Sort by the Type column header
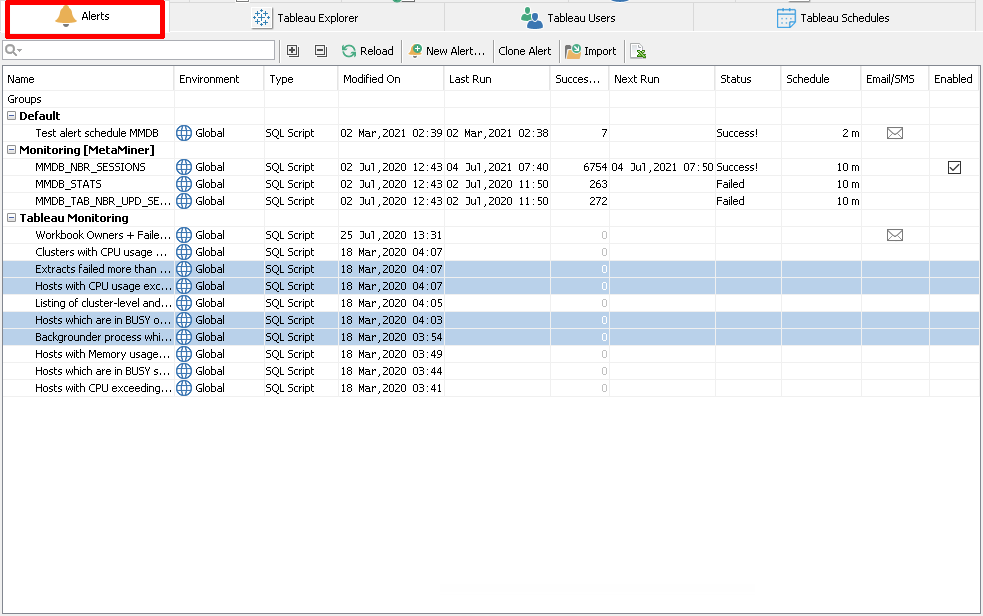Screen dimensions: 983x616 pyautogui.click(x=301, y=79)
